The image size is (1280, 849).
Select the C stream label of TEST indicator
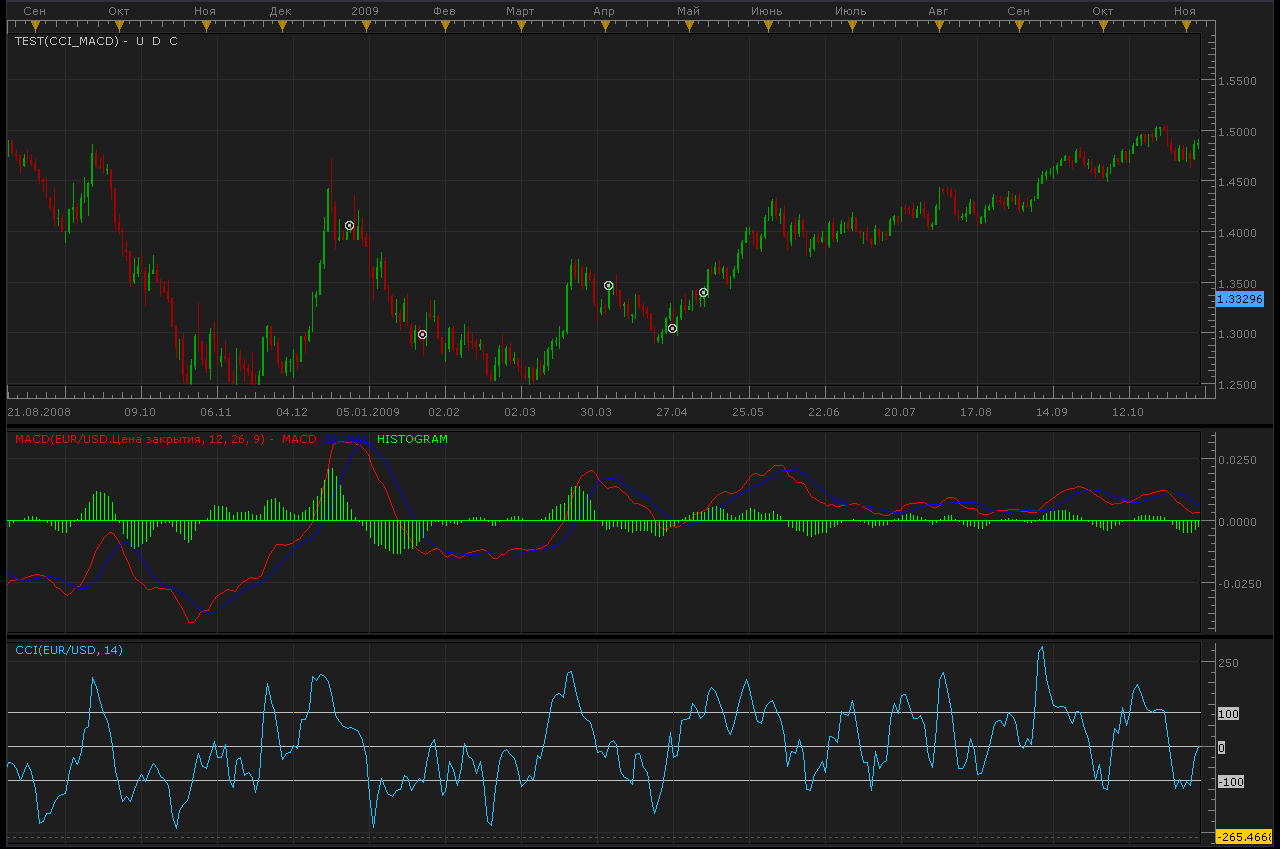[x=173, y=42]
